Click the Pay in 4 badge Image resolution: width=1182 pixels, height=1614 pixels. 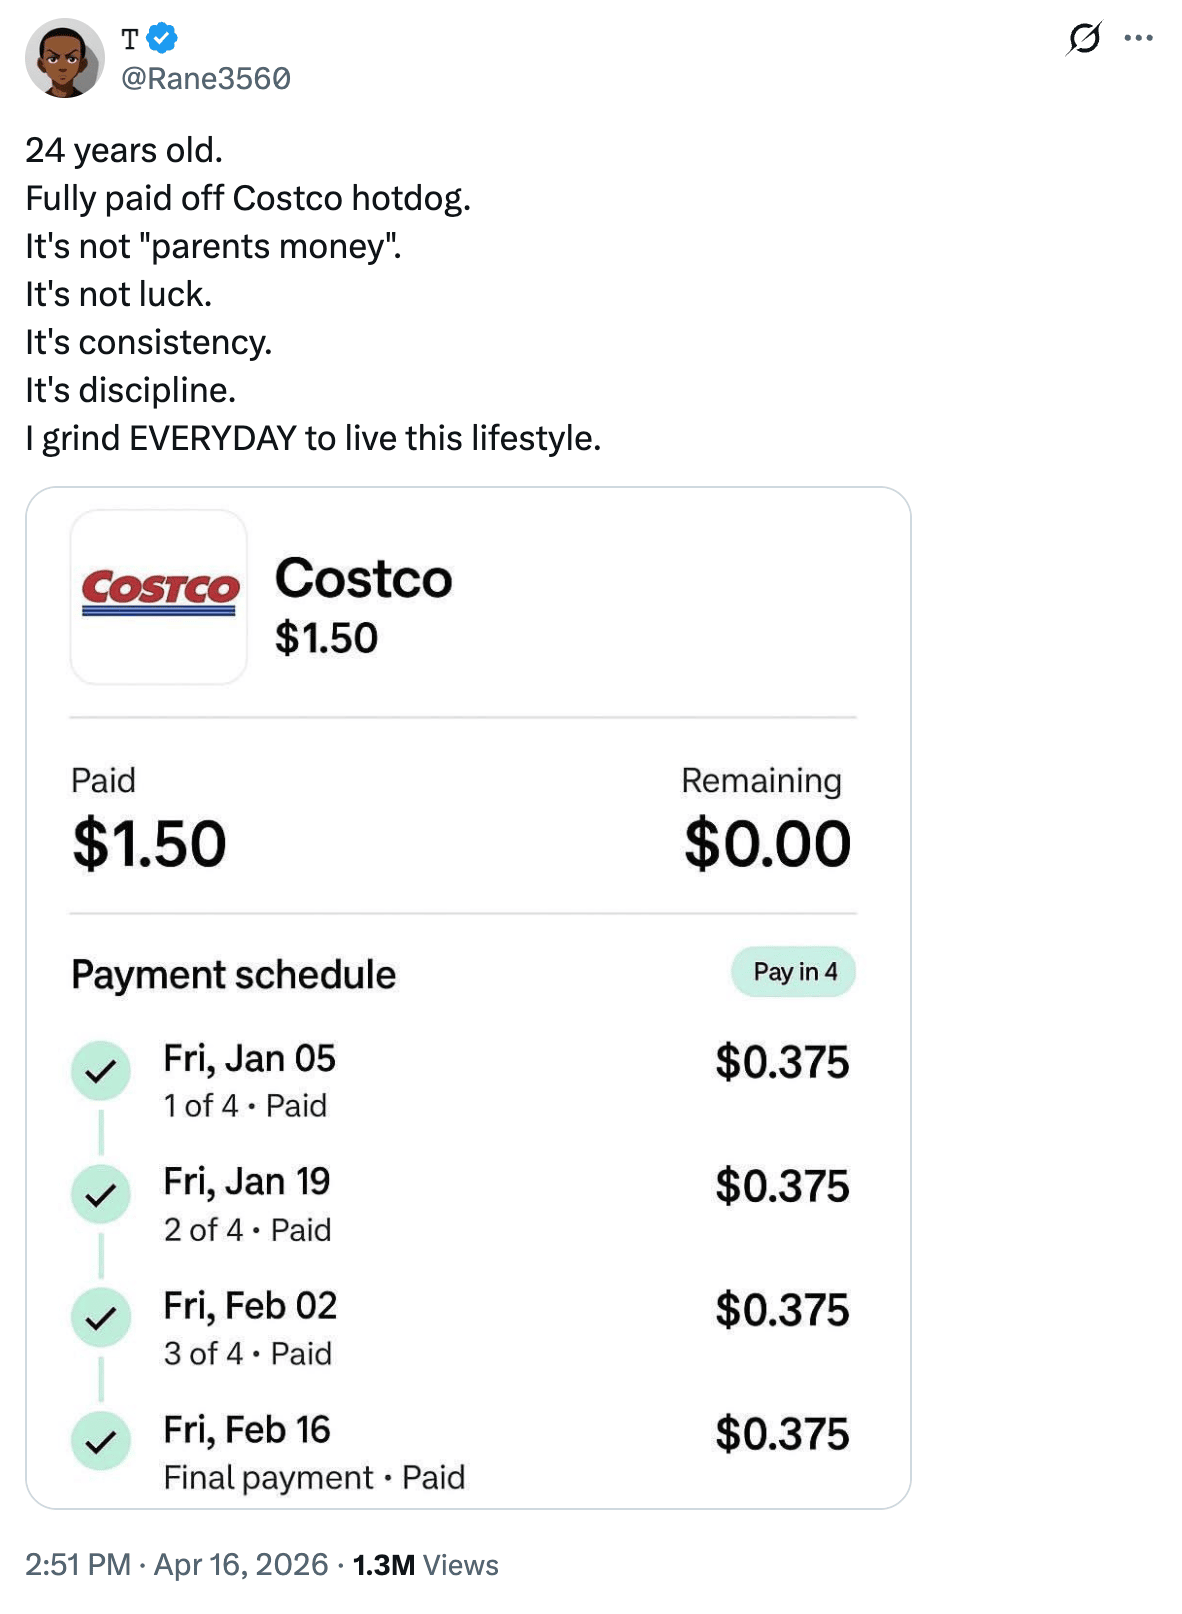coord(794,972)
